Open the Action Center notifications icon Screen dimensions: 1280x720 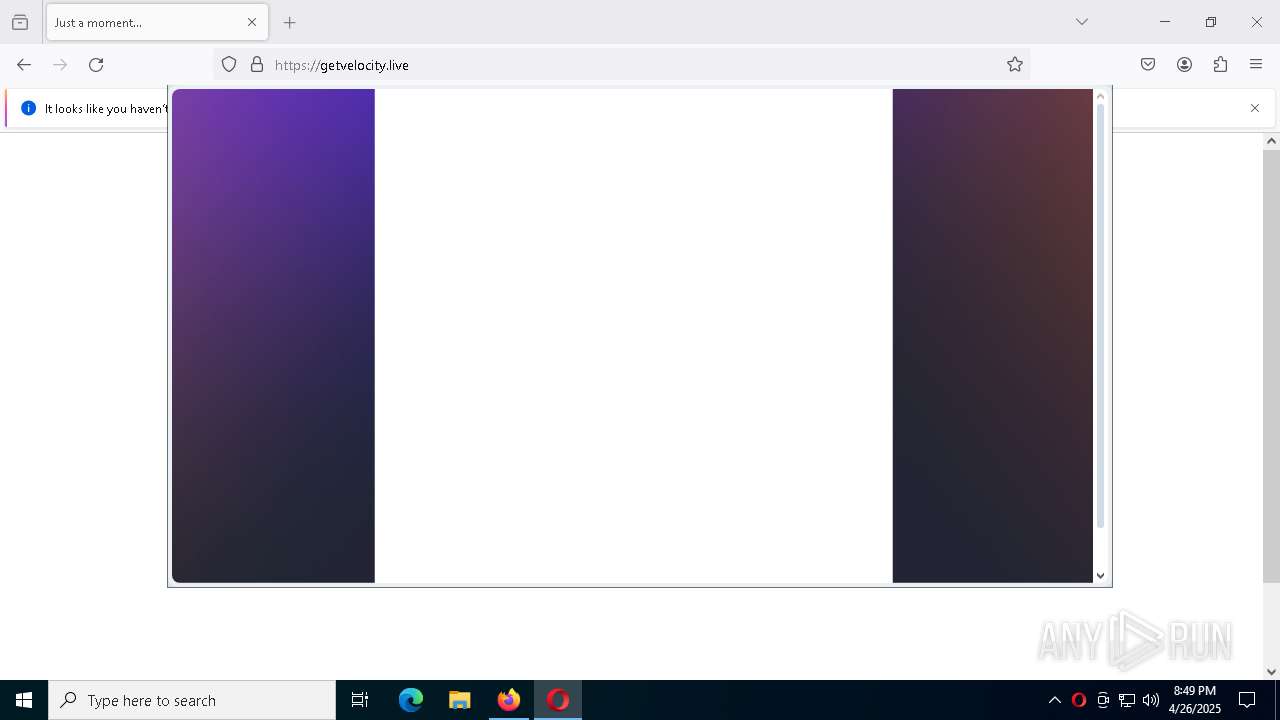[x=1247, y=700]
